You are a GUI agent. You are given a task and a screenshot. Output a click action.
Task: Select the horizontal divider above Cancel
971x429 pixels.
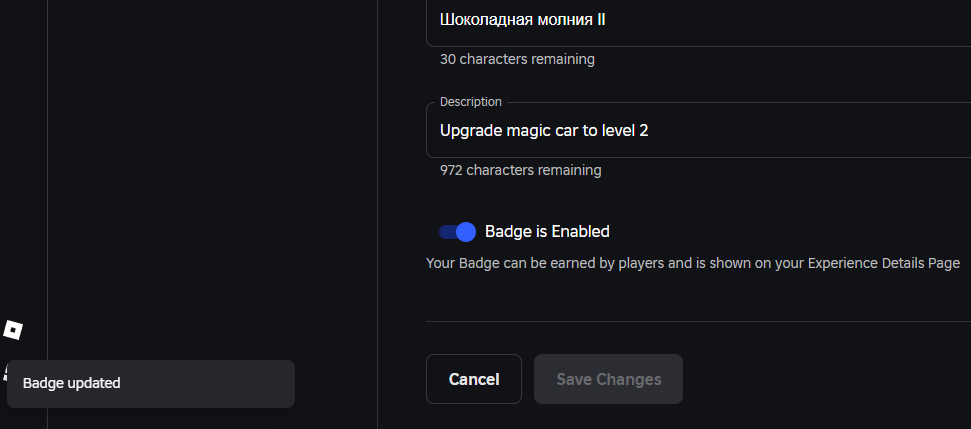pyautogui.click(x=699, y=321)
